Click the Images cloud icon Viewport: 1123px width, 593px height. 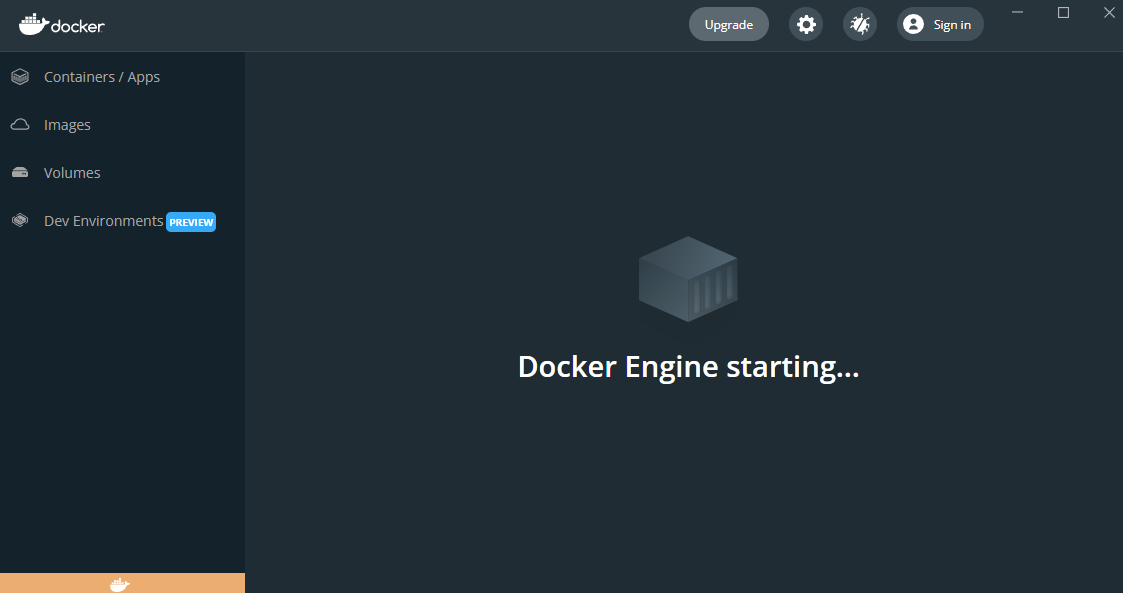click(x=20, y=125)
